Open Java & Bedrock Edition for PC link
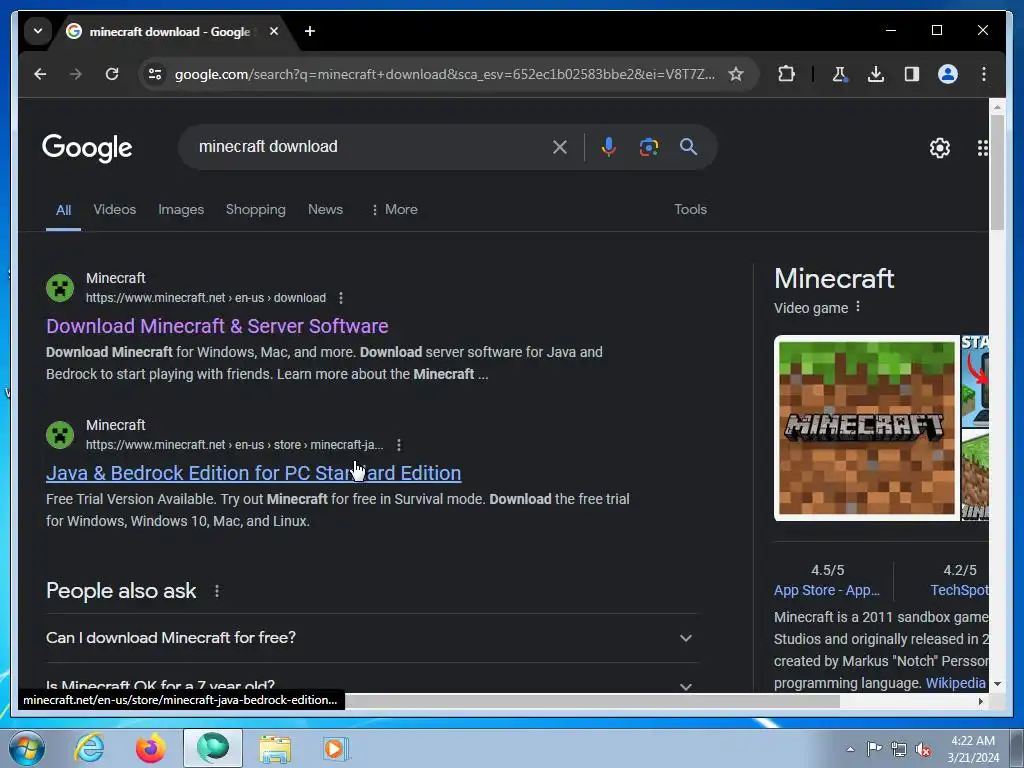Image resolution: width=1024 pixels, height=768 pixels. [x=253, y=473]
